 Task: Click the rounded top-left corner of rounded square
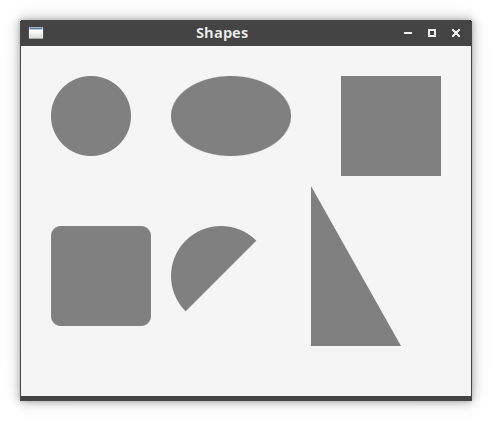(x=55, y=230)
